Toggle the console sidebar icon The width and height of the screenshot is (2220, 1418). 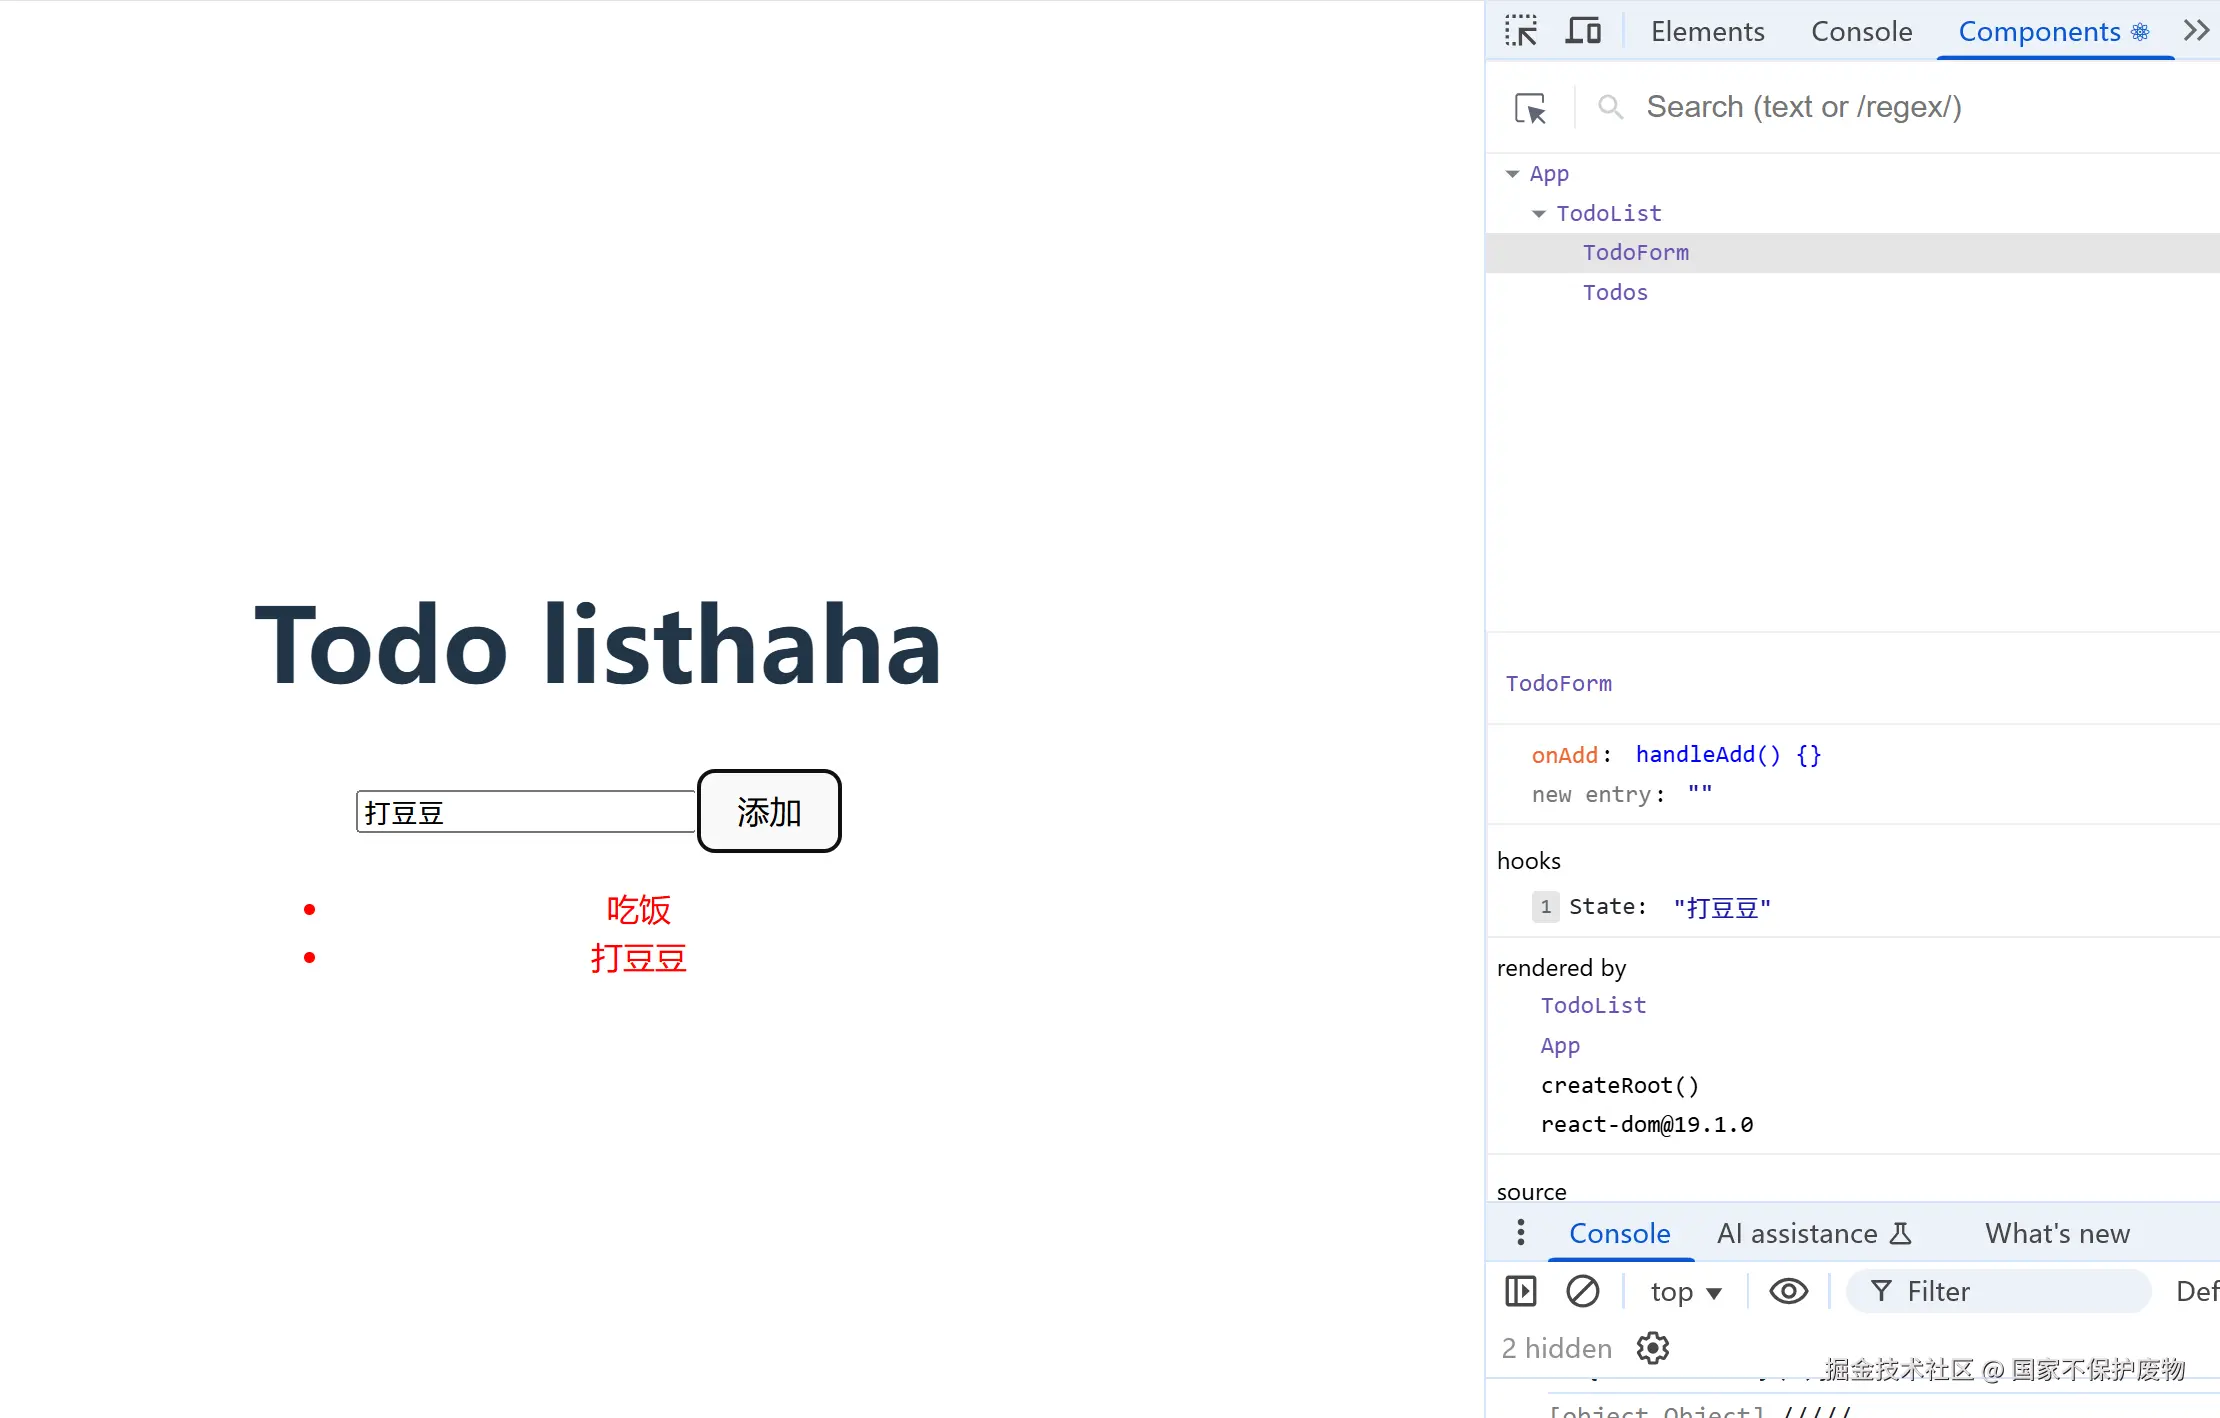tap(1521, 1291)
